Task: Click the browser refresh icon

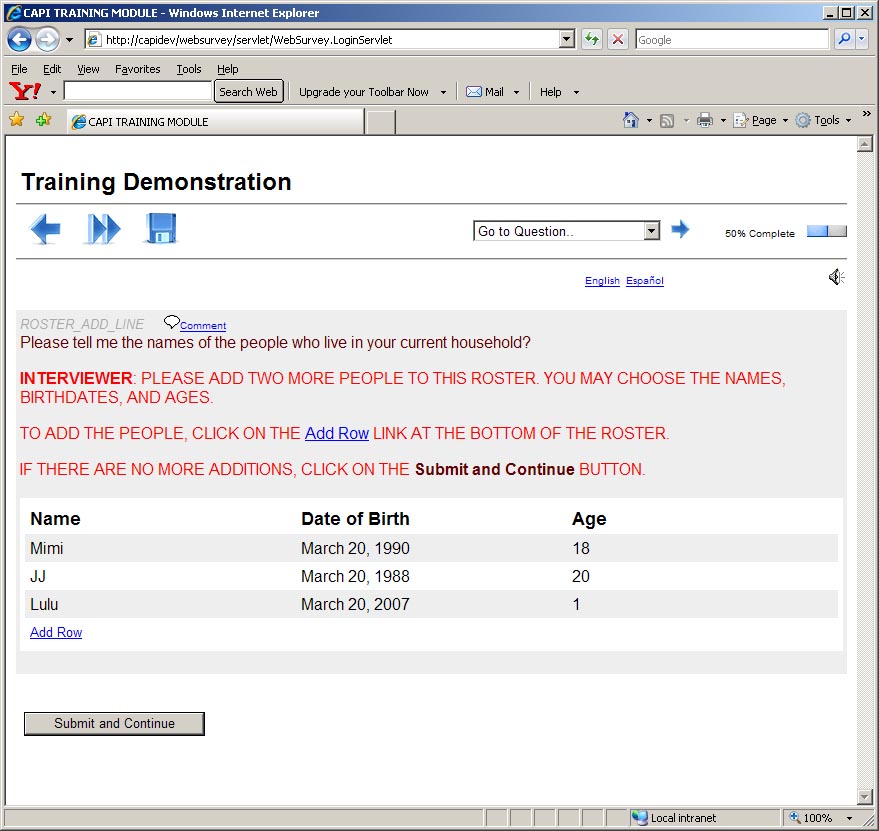Action: click(x=592, y=40)
